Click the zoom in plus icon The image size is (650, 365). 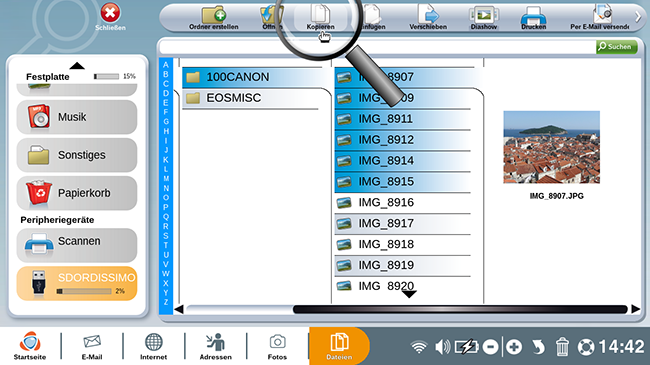[514, 347]
